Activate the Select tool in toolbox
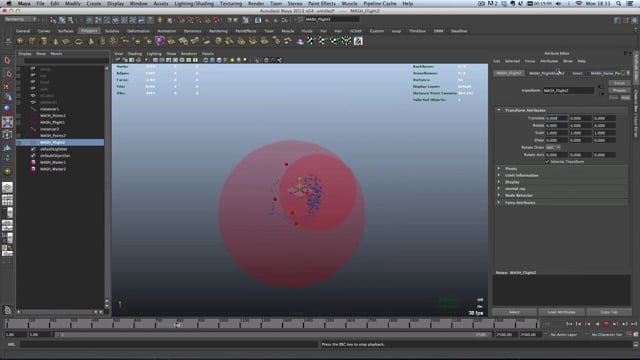 (x=7, y=60)
